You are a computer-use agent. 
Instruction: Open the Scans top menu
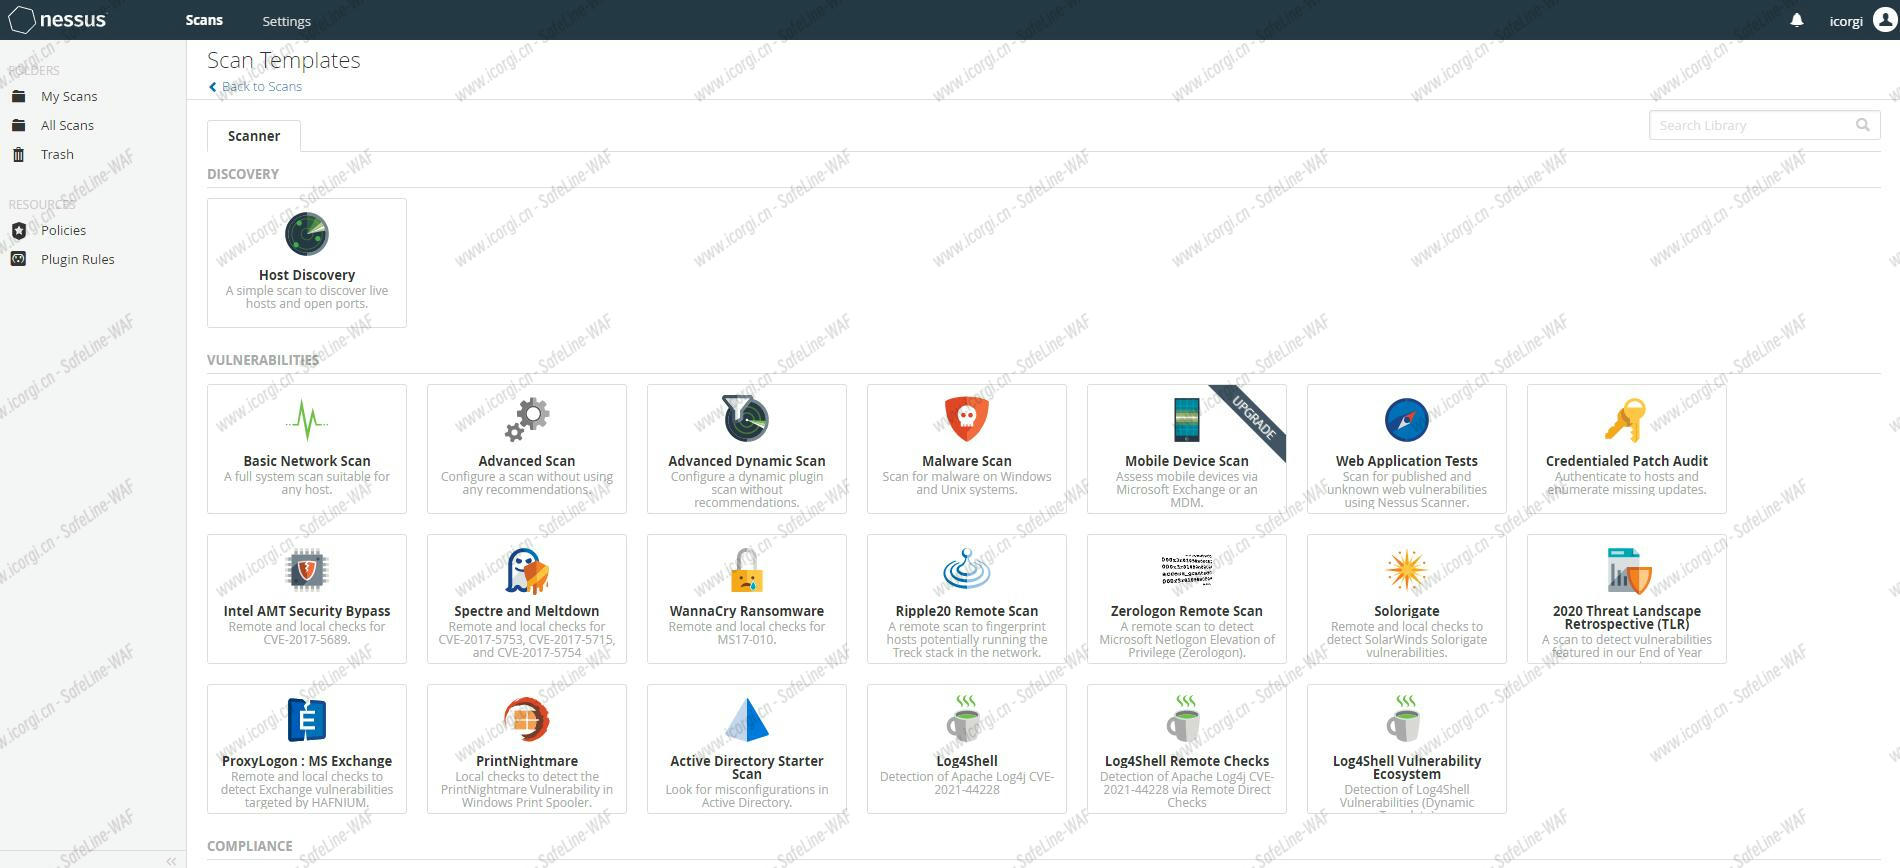pos(204,20)
